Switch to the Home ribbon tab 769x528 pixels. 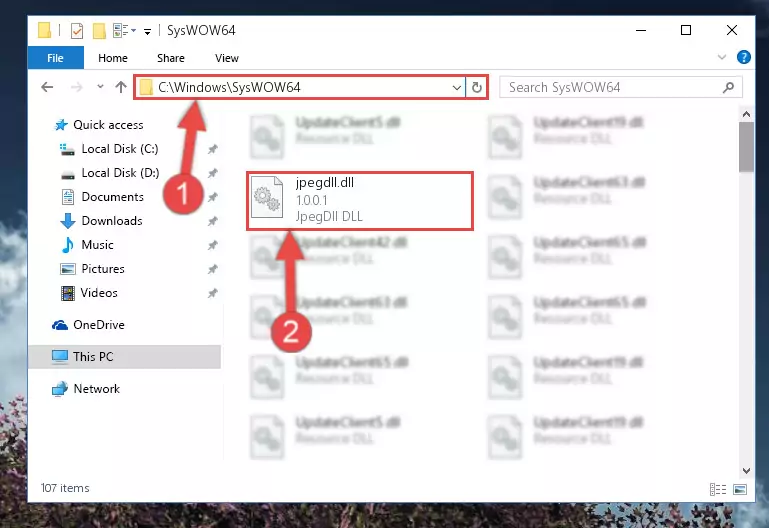click(x=113, y=58)
